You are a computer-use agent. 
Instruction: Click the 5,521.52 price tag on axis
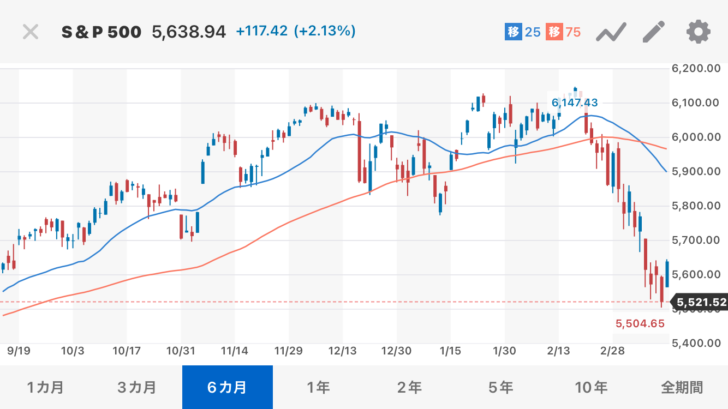[699, 301]
